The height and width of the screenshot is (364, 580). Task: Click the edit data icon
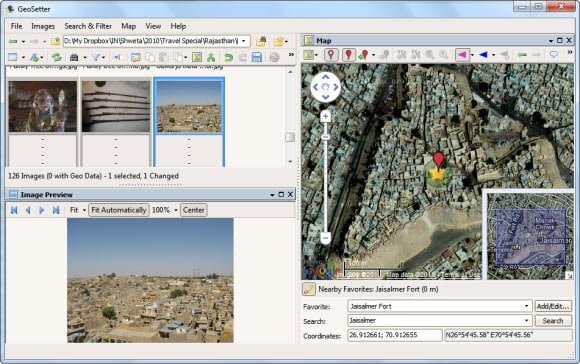[136, 57]
